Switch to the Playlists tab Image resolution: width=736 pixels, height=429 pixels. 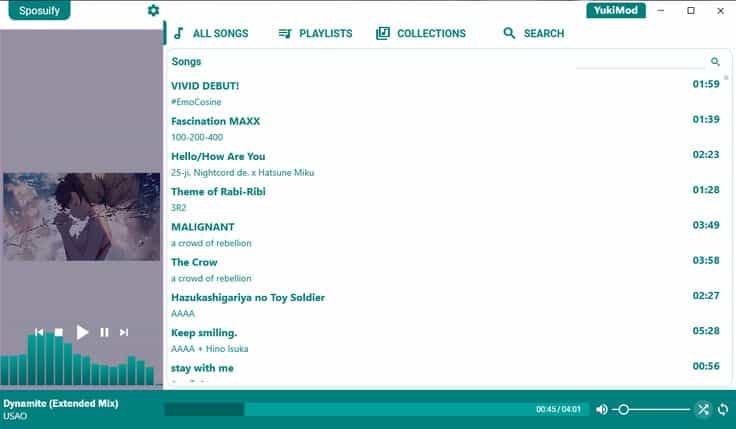315,33
